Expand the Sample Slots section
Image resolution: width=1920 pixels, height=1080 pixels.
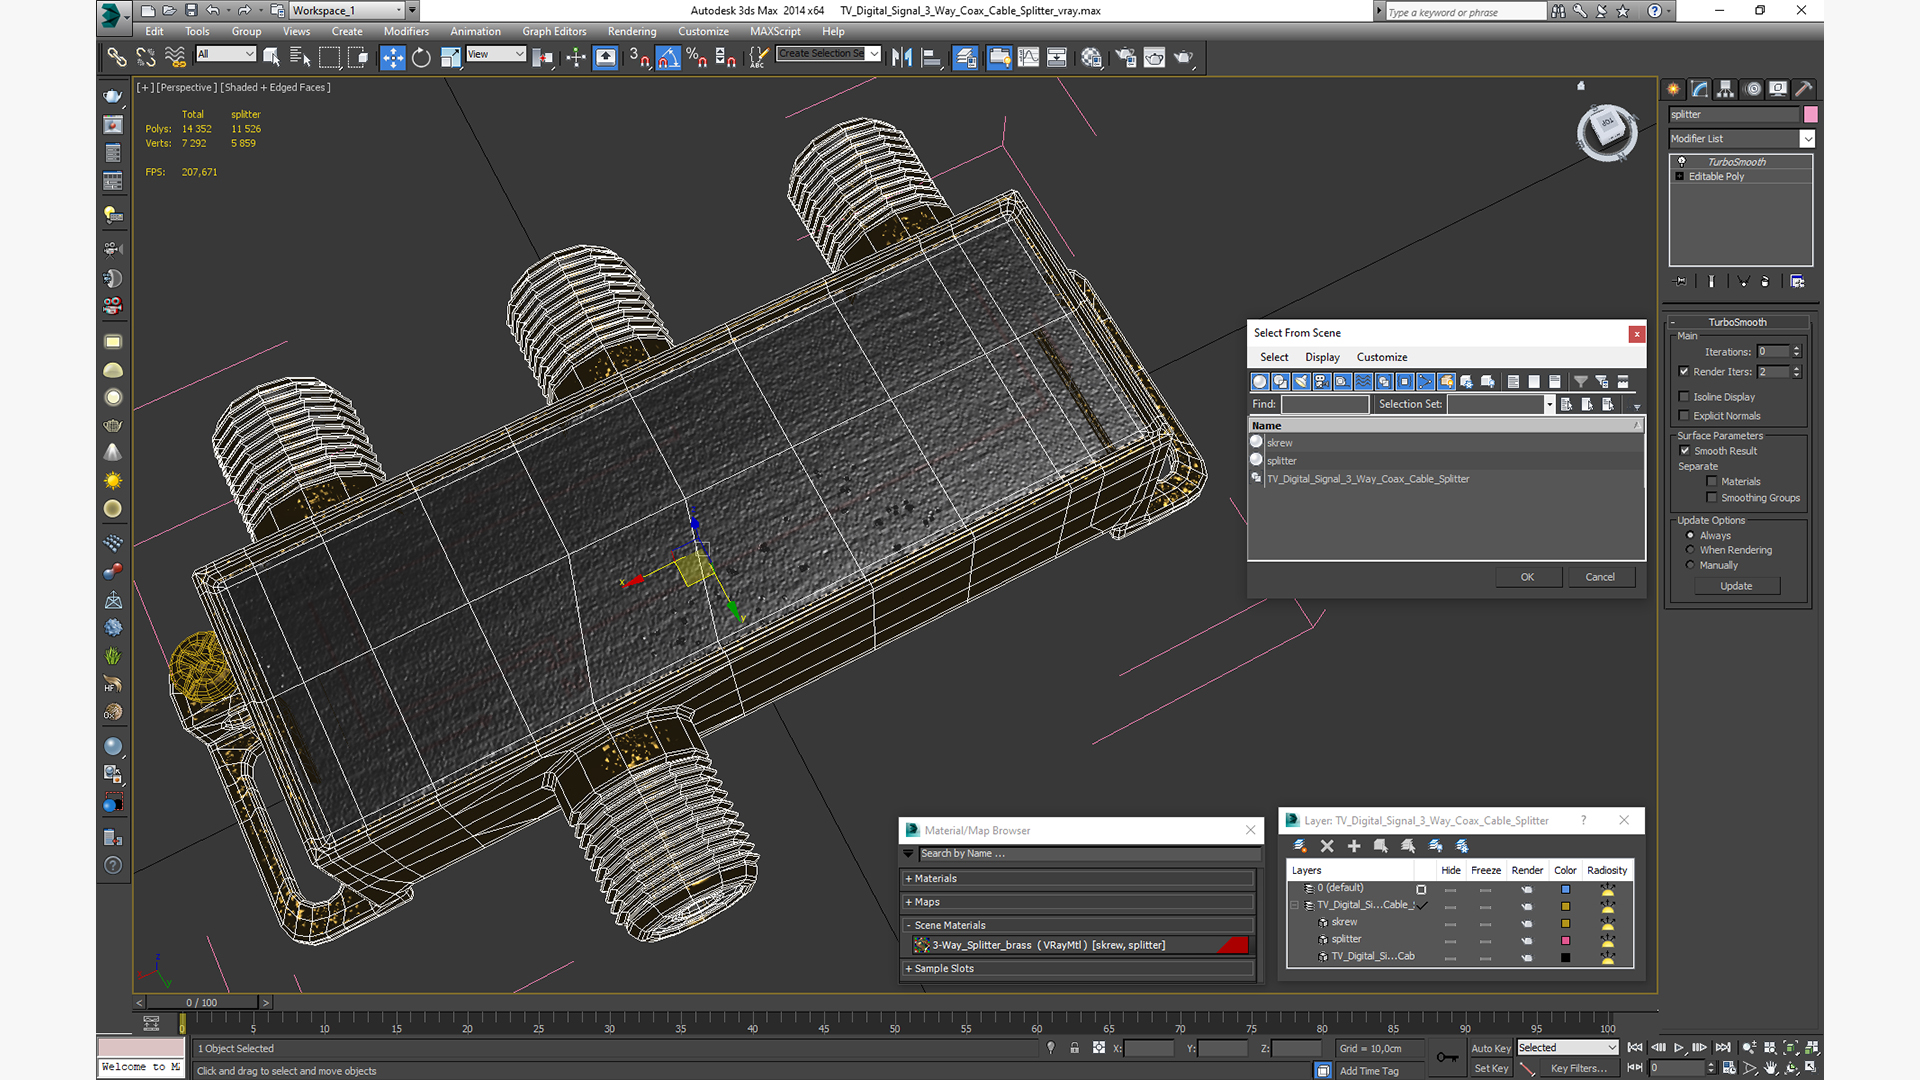click(x=943, y=969)
